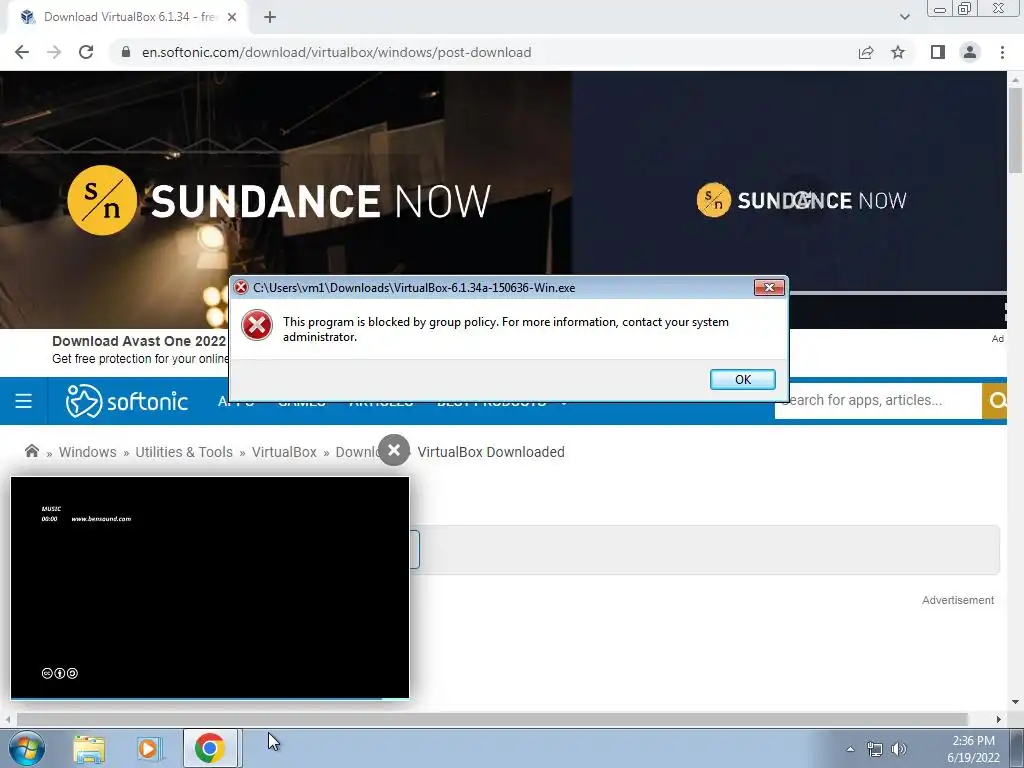Show hidden tray icons arrow
Viewport: 1024px width, 768px height.
point(850,749)
